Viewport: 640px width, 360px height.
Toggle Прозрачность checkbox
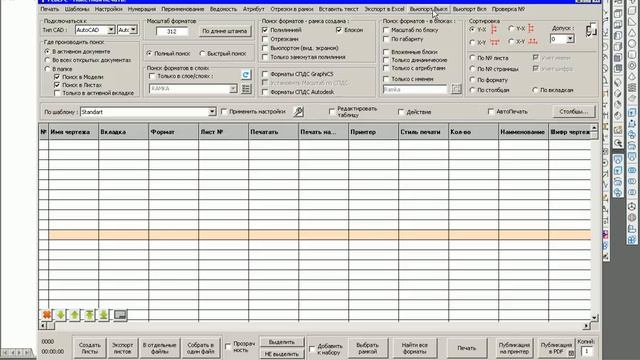tap(228, 347)
